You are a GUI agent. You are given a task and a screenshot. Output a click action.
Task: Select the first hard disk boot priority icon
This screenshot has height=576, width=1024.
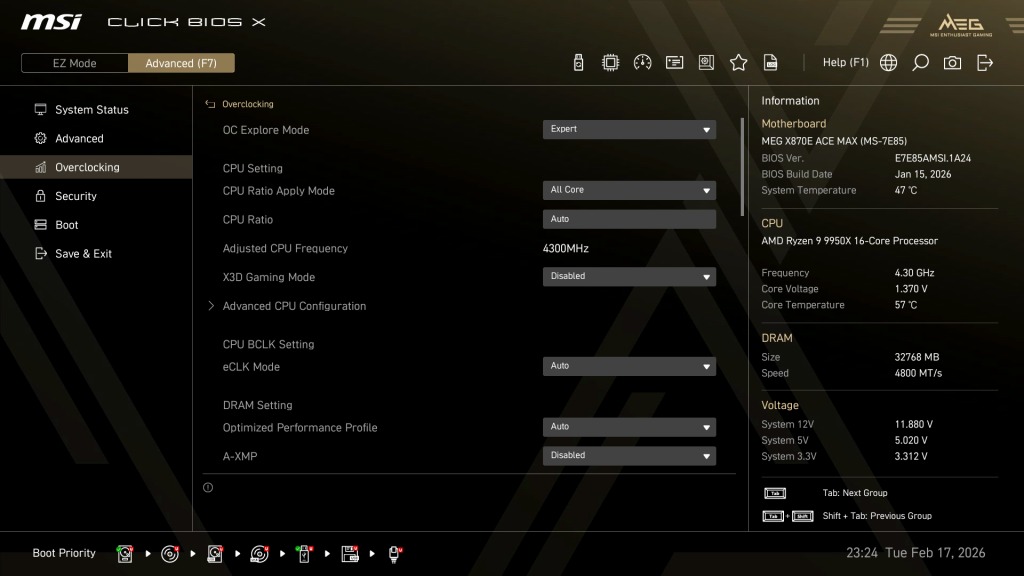[x=125, y=554]
